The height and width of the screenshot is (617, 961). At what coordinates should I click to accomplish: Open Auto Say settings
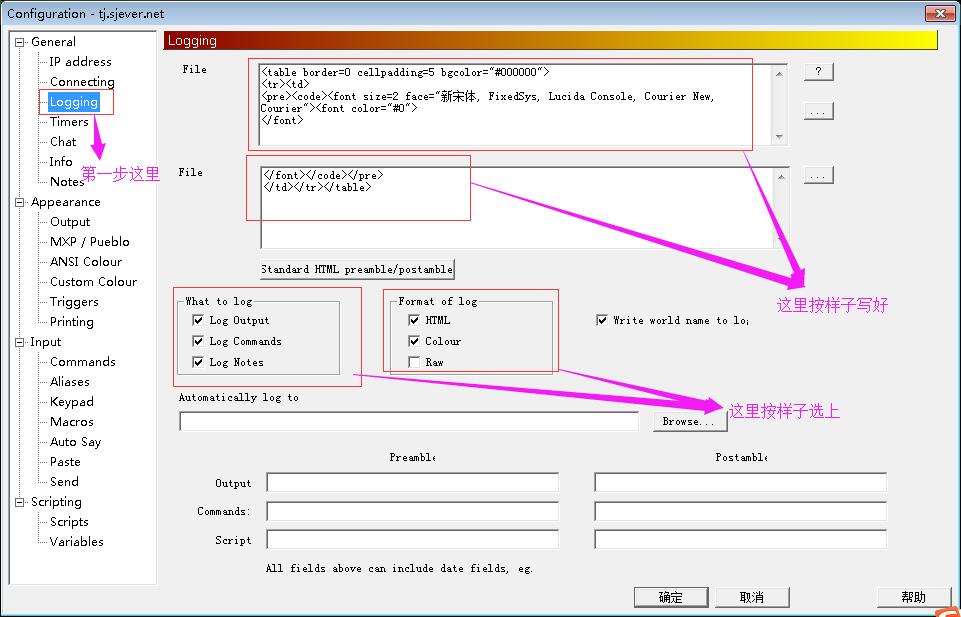tap(75, 442)
